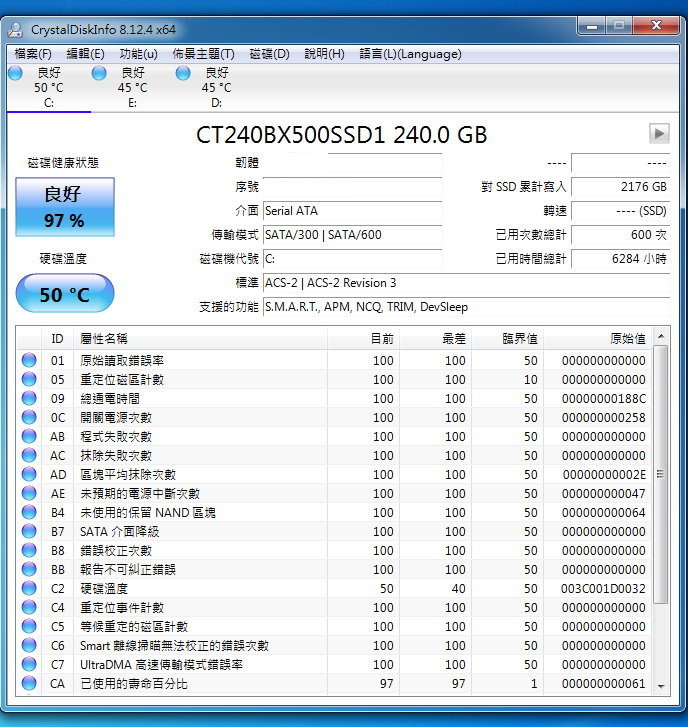Select the E: drive tab
The height and width of the screenshot is (727, 688).
[x=133, y=88]
